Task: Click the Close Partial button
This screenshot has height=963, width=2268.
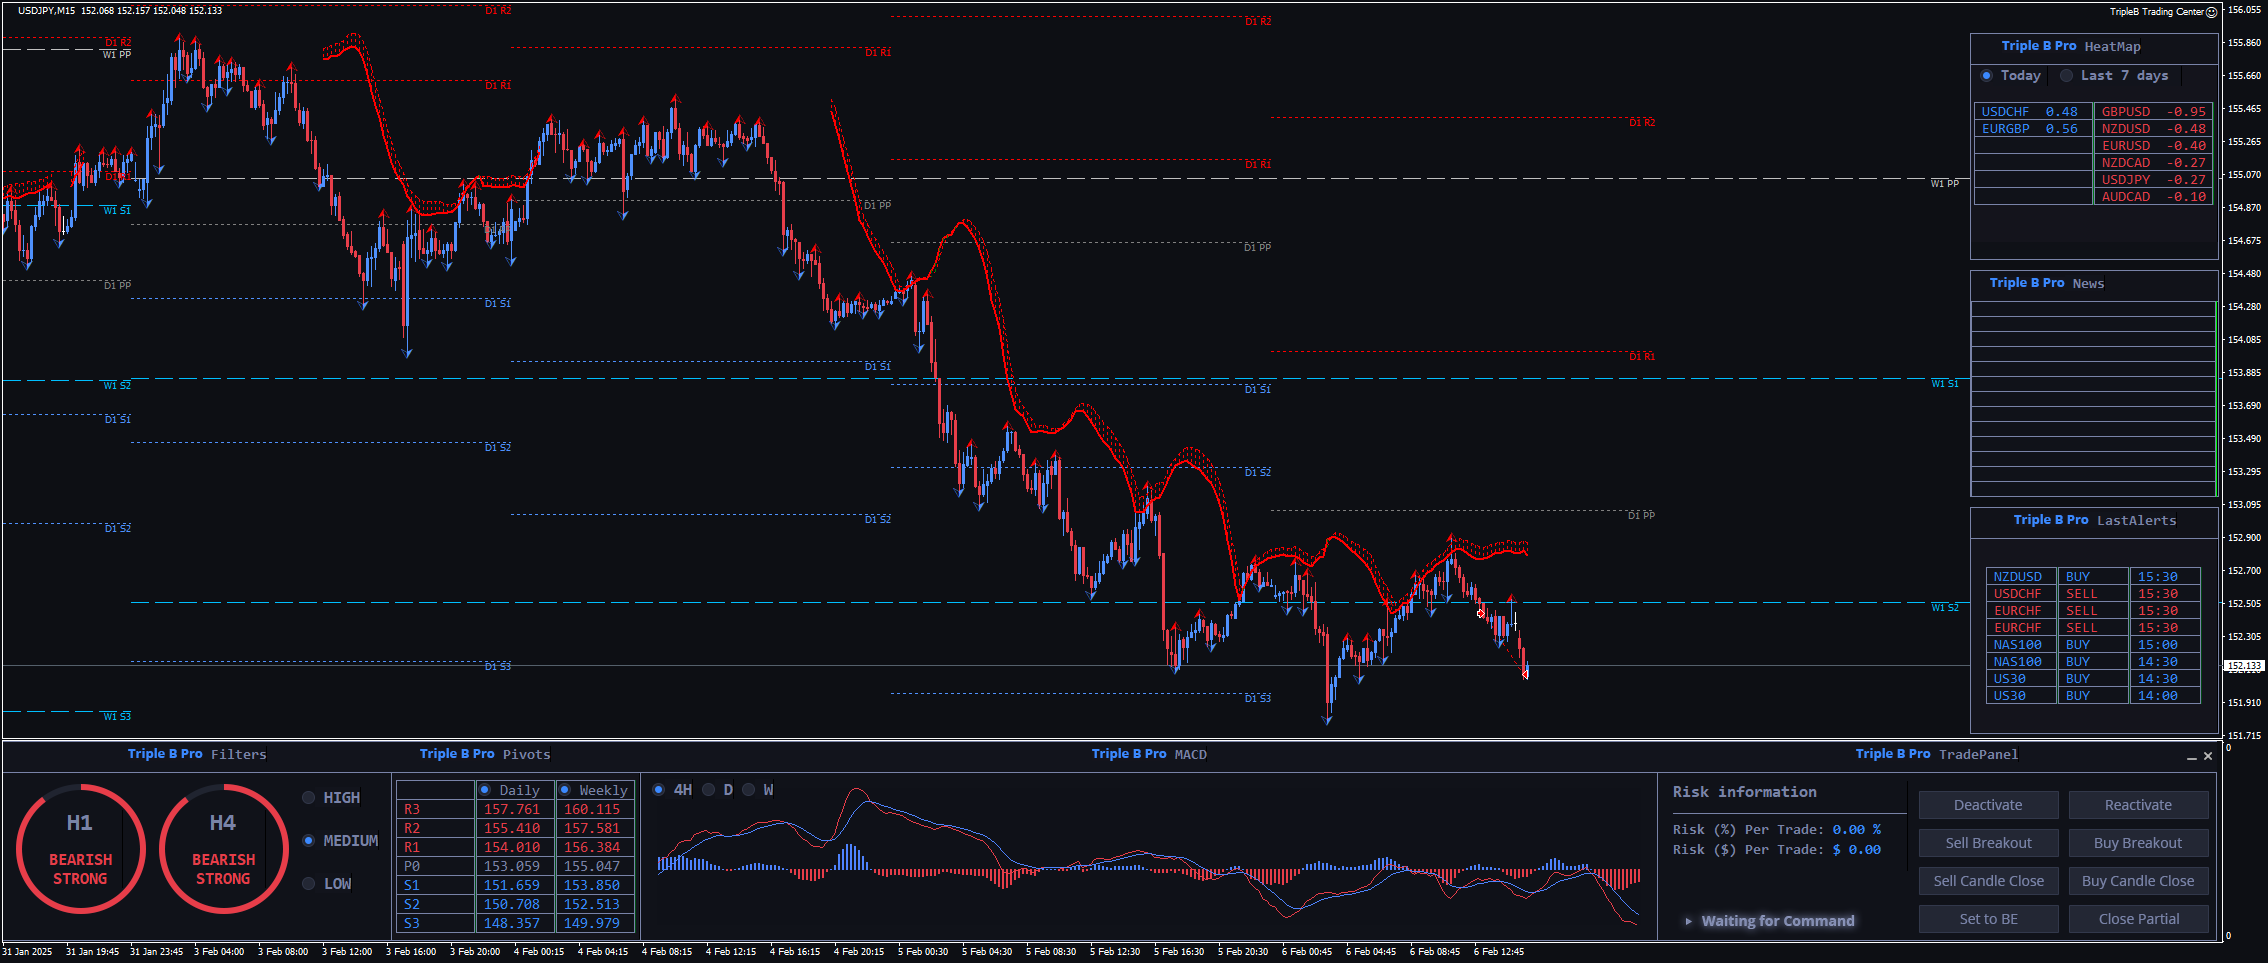Action: [x=2138, y=919]
